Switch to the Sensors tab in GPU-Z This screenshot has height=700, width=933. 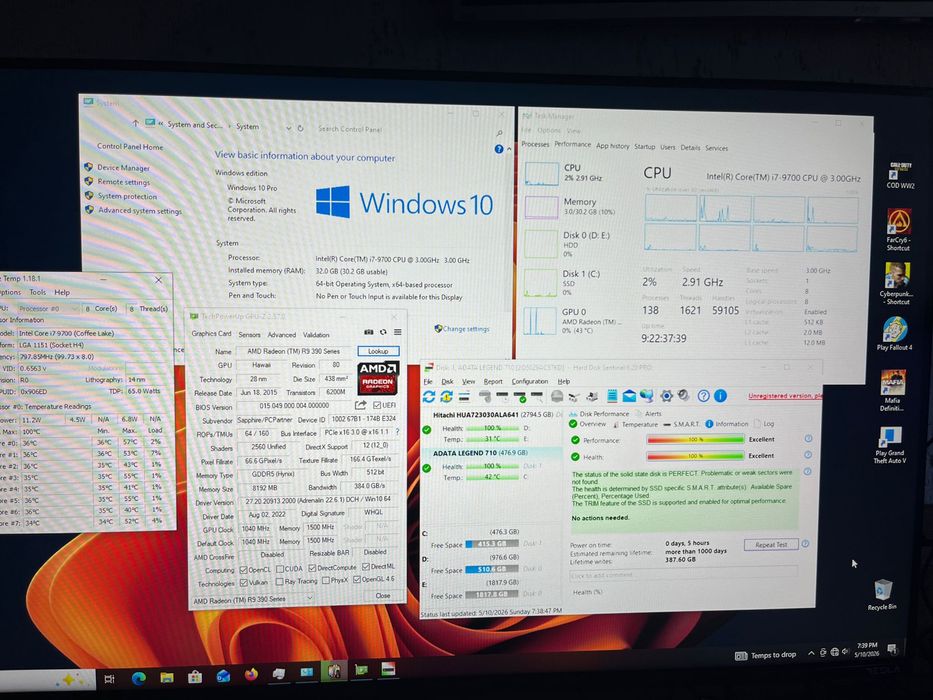pyautogui.click(x=249, y=335)
